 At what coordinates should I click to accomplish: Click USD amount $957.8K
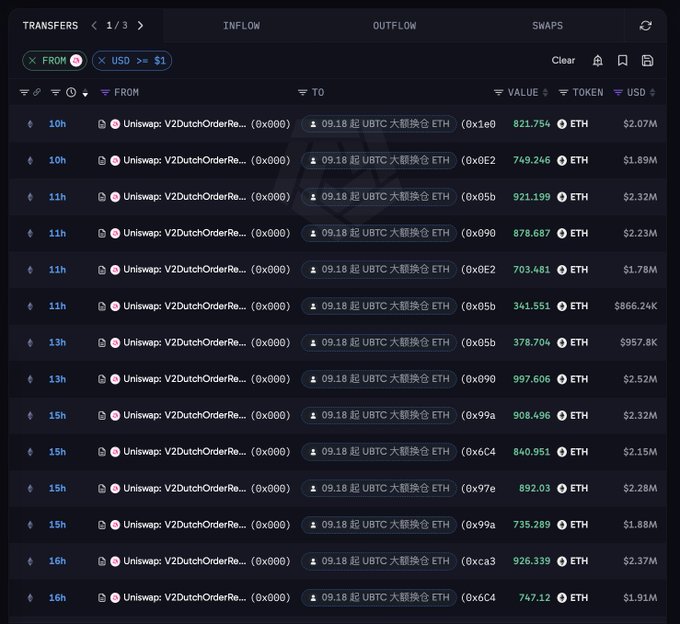638,343
